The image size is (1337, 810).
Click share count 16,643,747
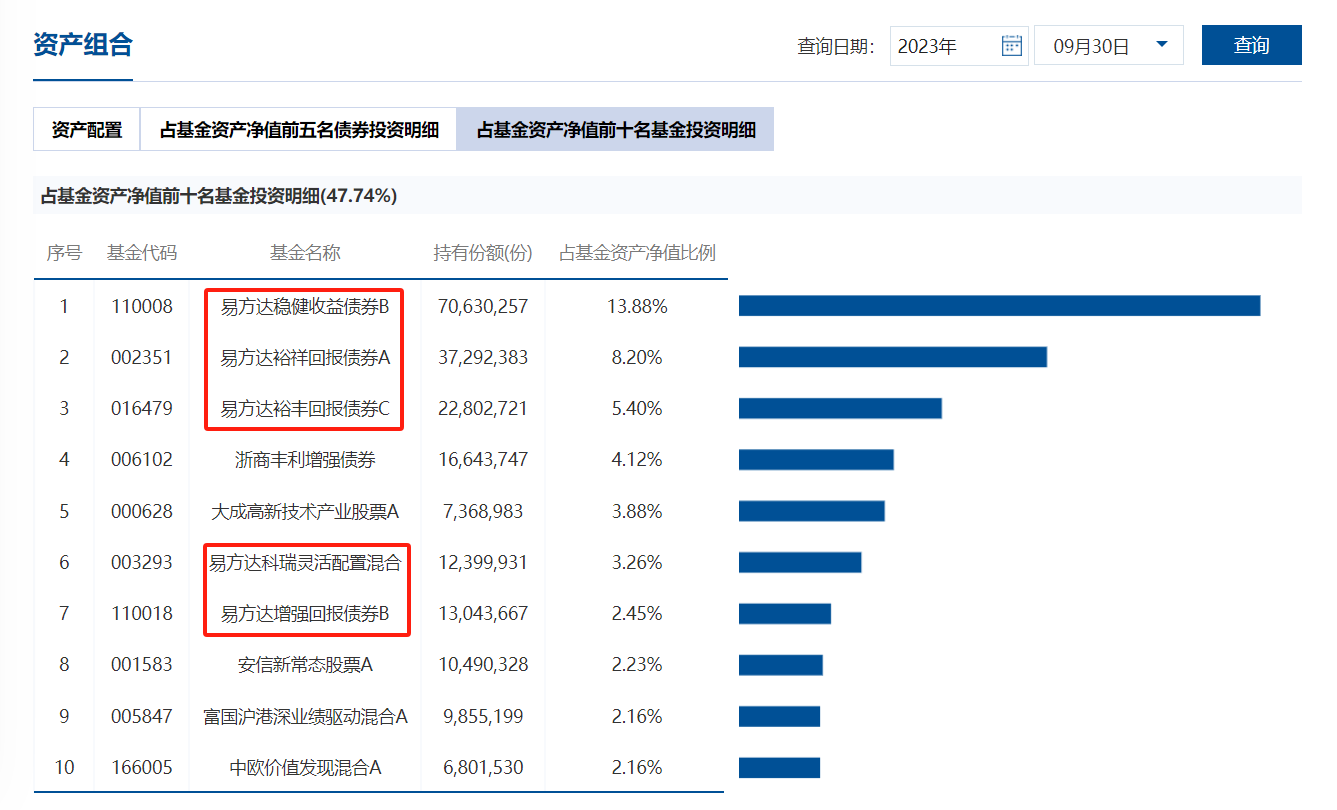pyautogui.click(x=483, y=460)
